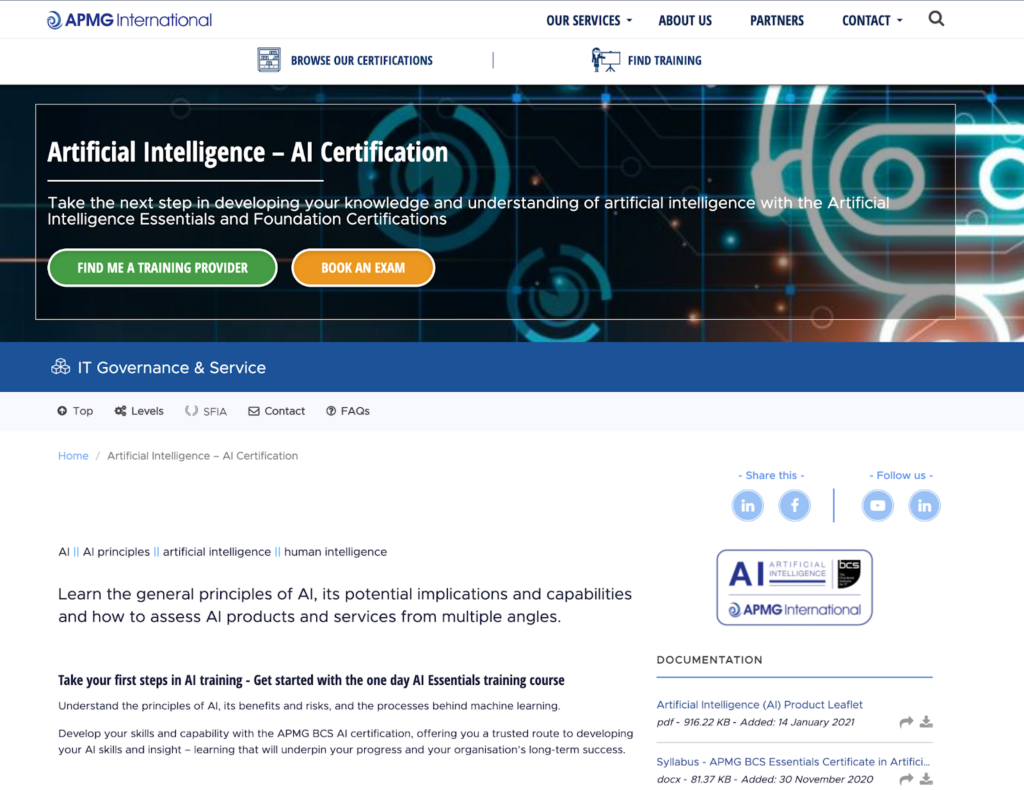Click the Top arrow circle icon
The height and width of the screenshot is (790, 1024).
coord(62,411)
